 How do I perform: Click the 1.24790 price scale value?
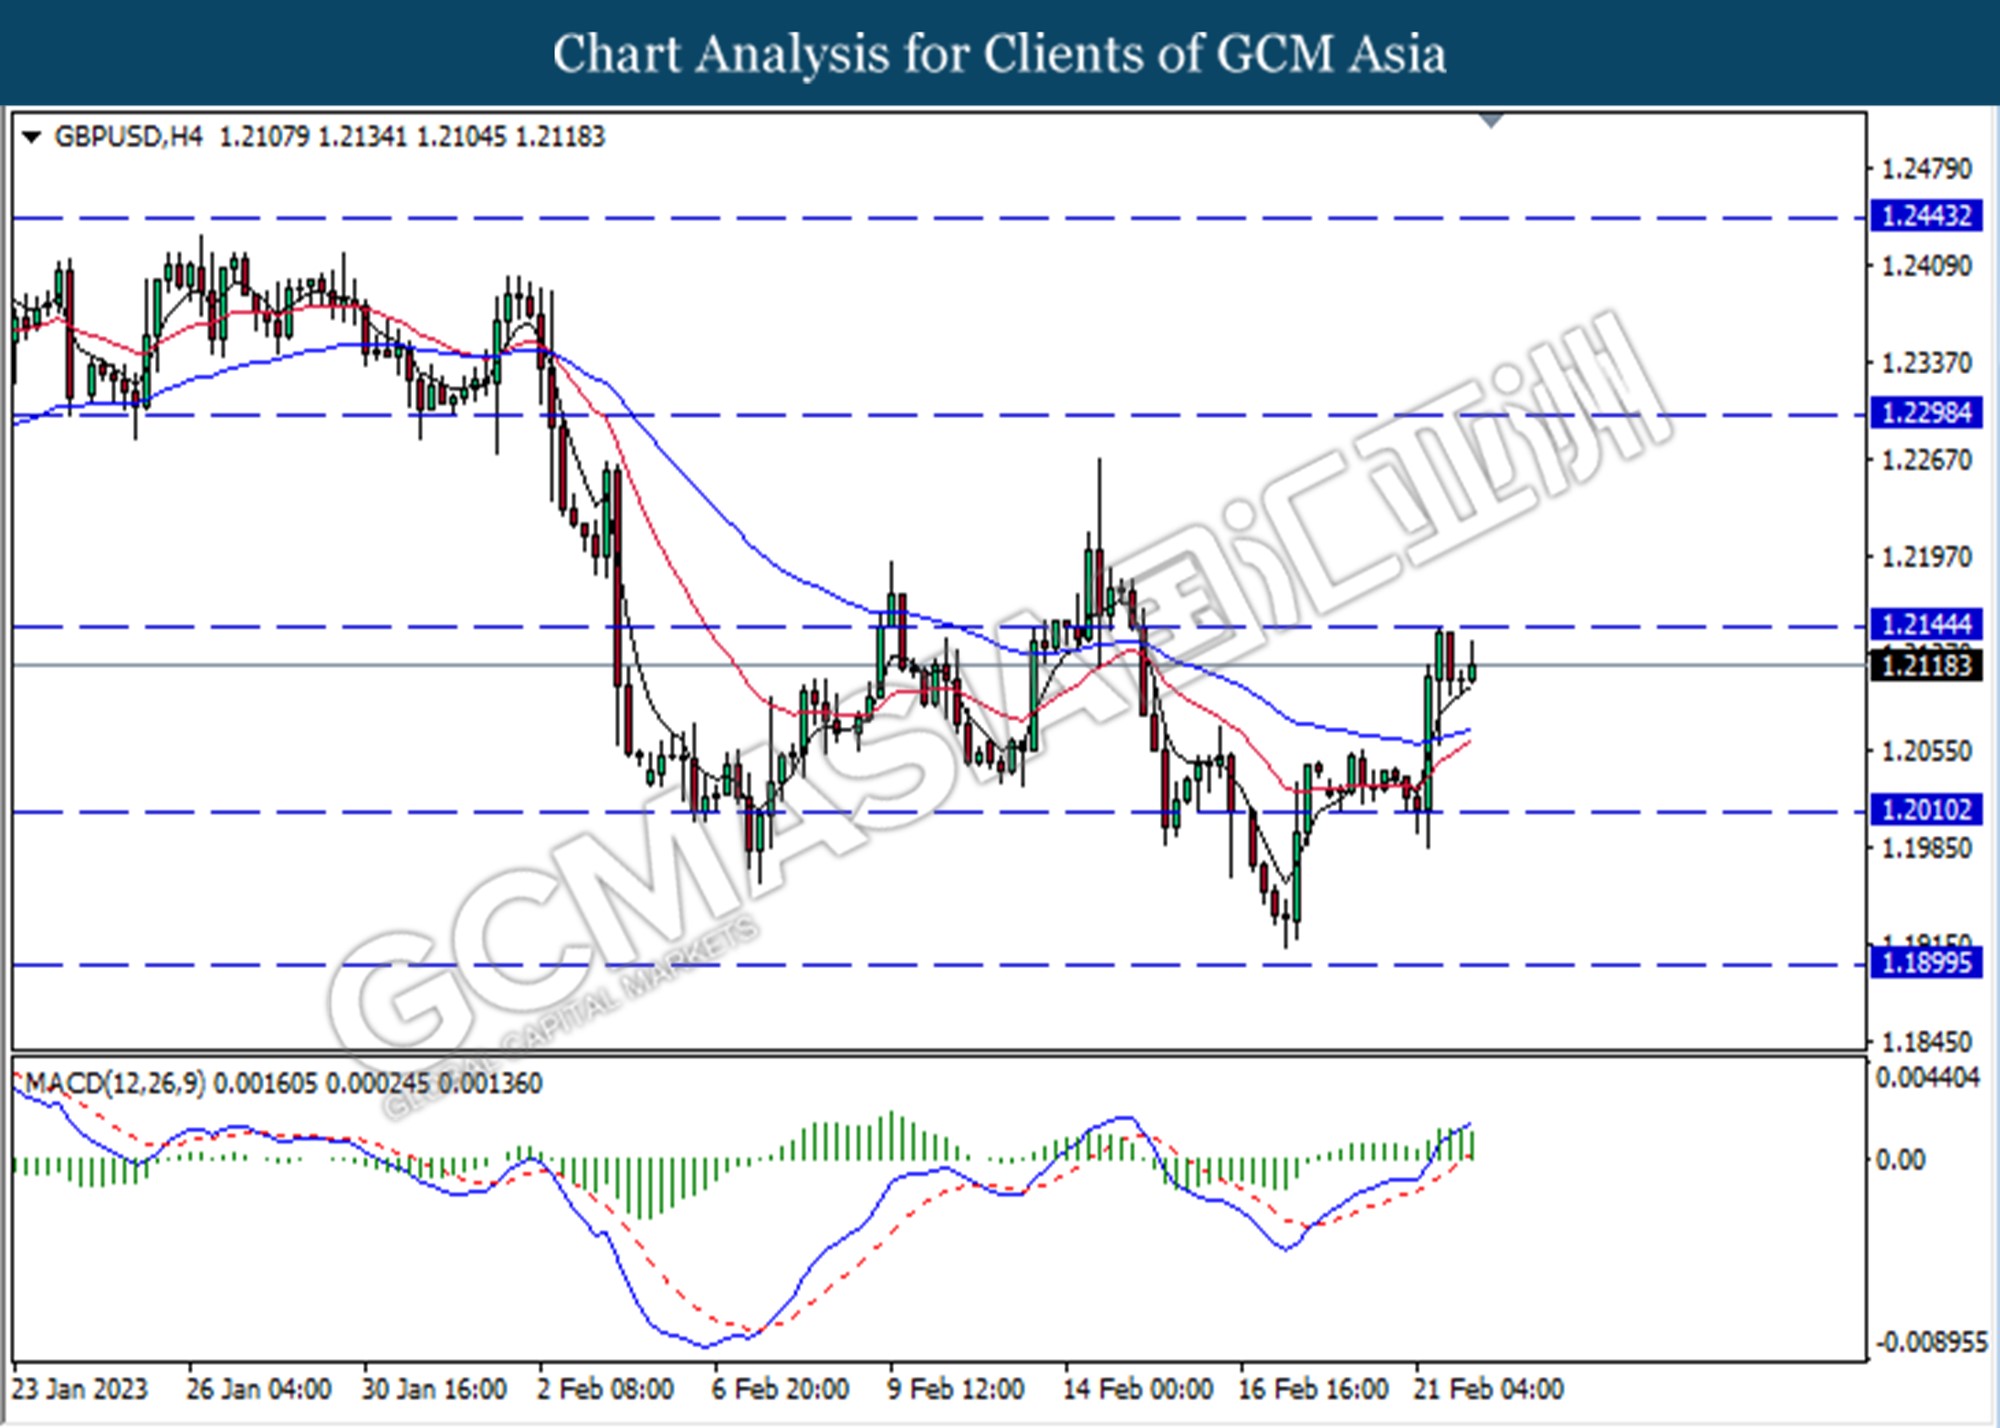coord(1926,169)
